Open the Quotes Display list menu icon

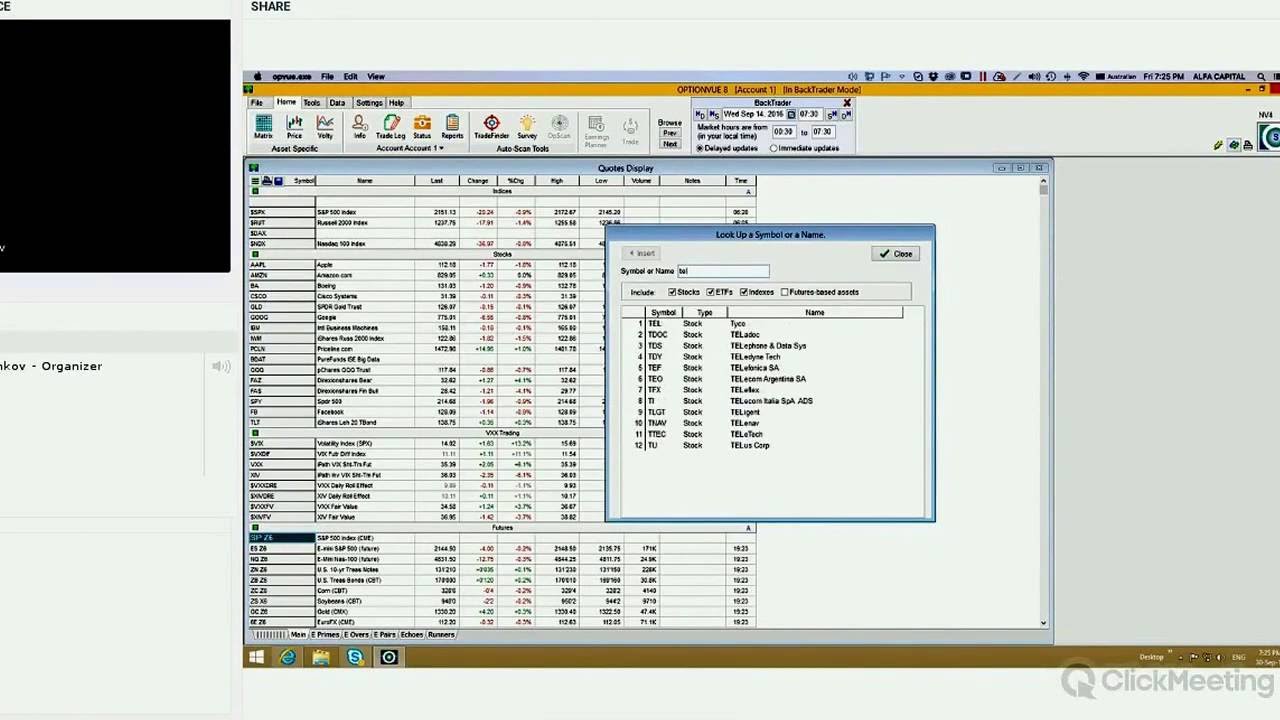pyautogui.click(x=255, y=181)
